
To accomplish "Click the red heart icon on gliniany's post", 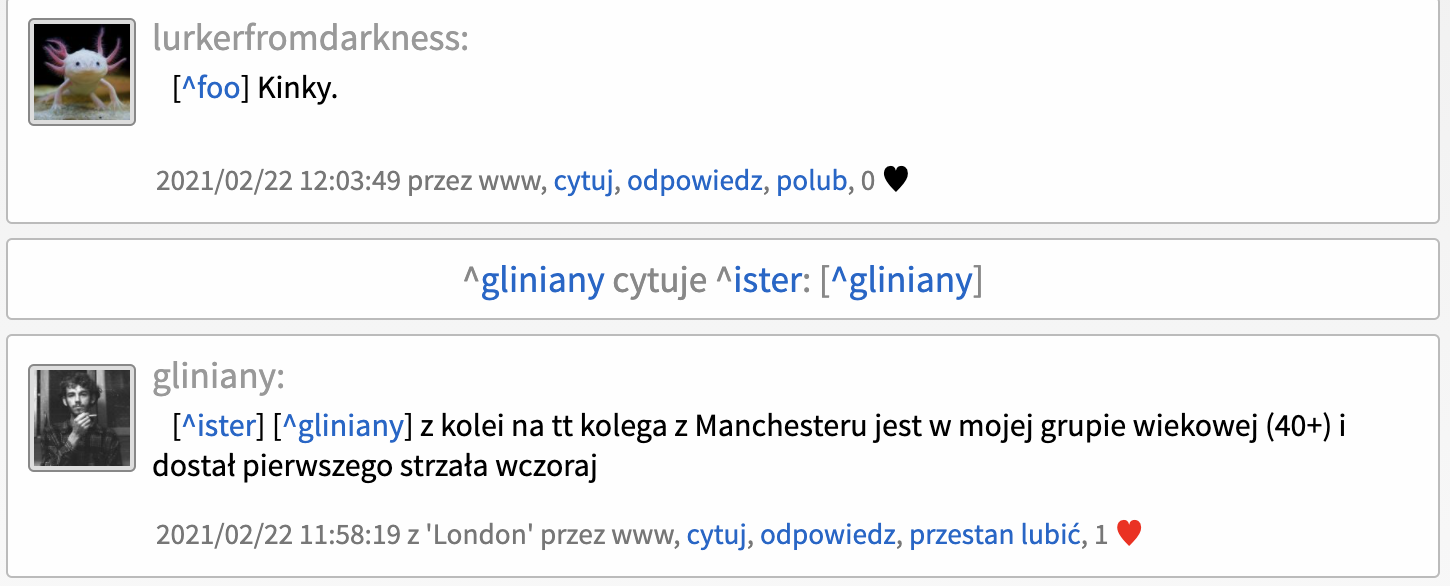I will click(1128, 534).
